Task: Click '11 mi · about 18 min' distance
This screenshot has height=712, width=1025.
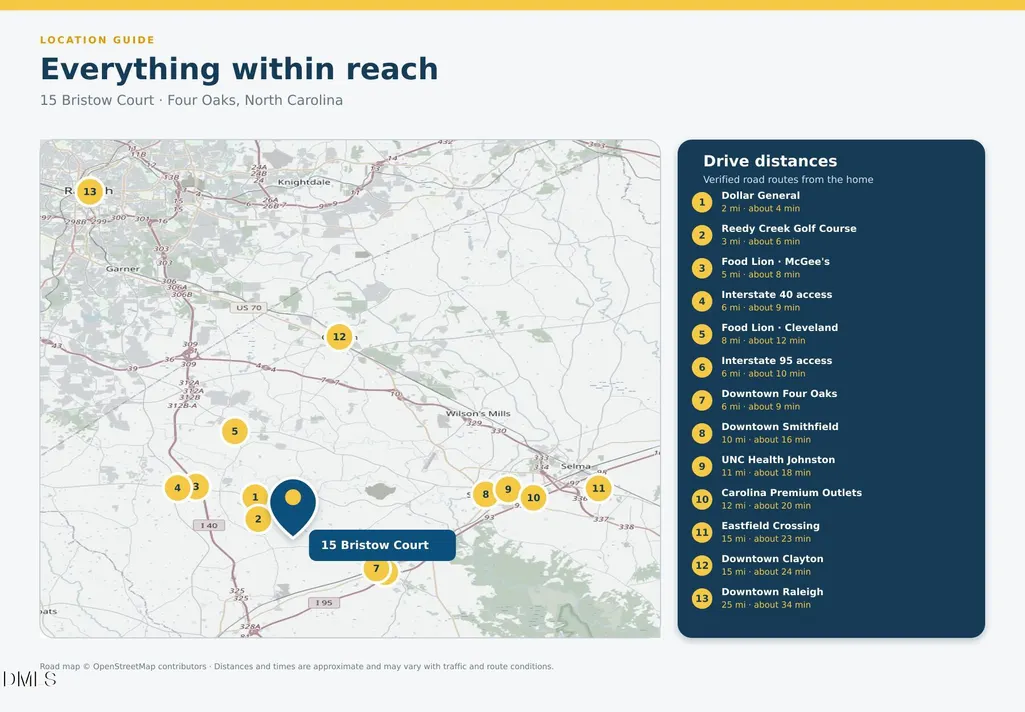Action: [x=765, y=473]
